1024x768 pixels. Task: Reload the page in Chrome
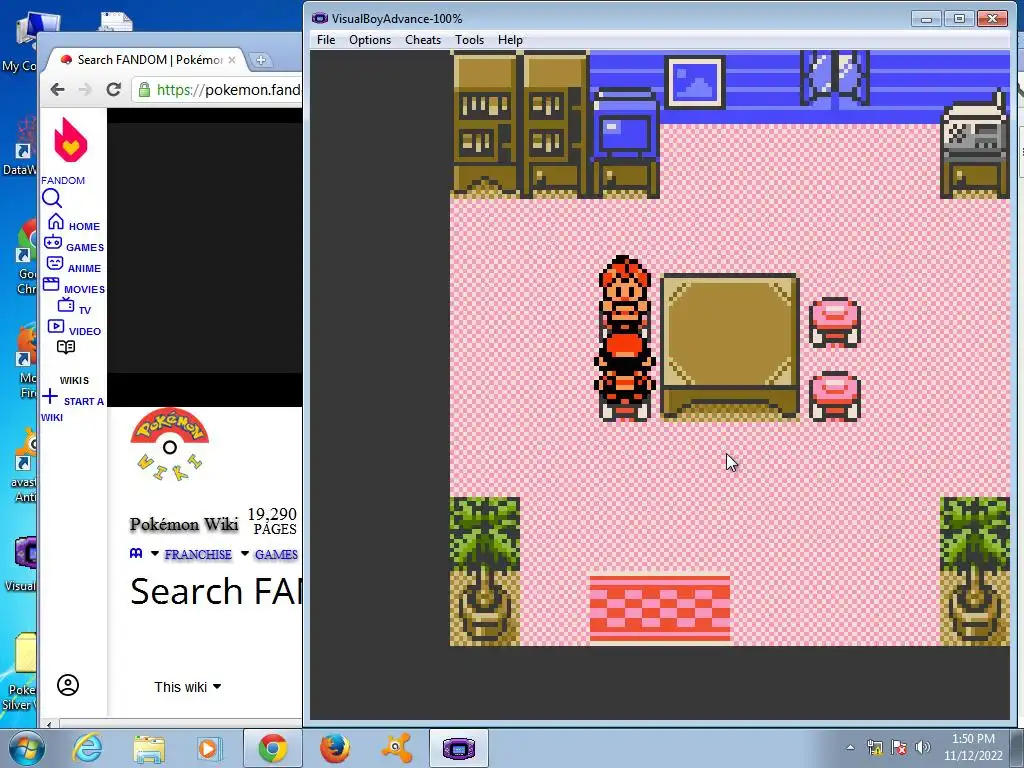point(113,89)
